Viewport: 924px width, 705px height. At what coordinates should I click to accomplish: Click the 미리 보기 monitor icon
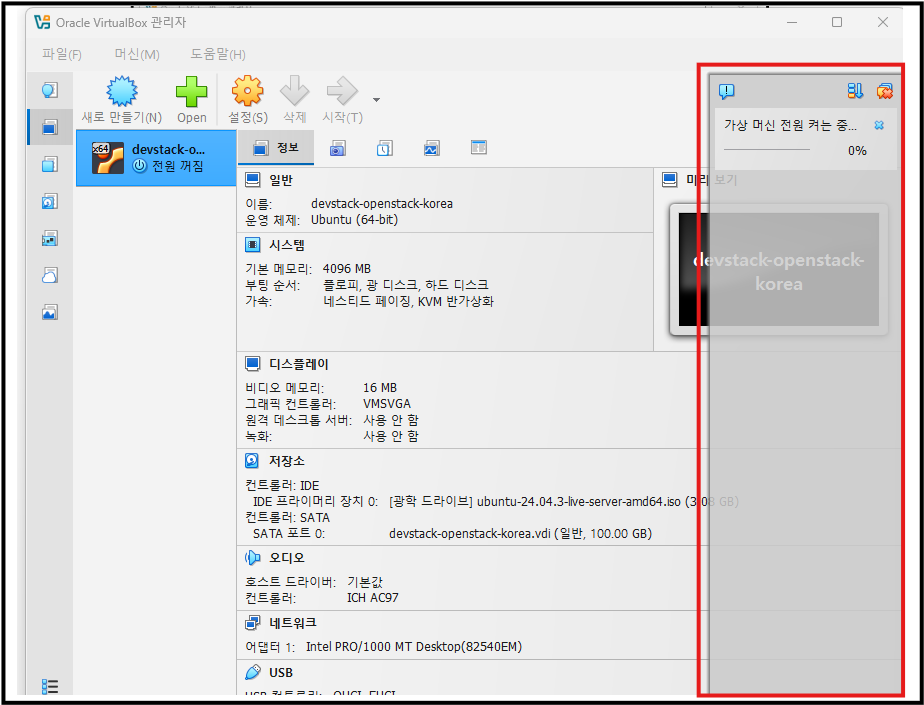[x=669, y=179]
